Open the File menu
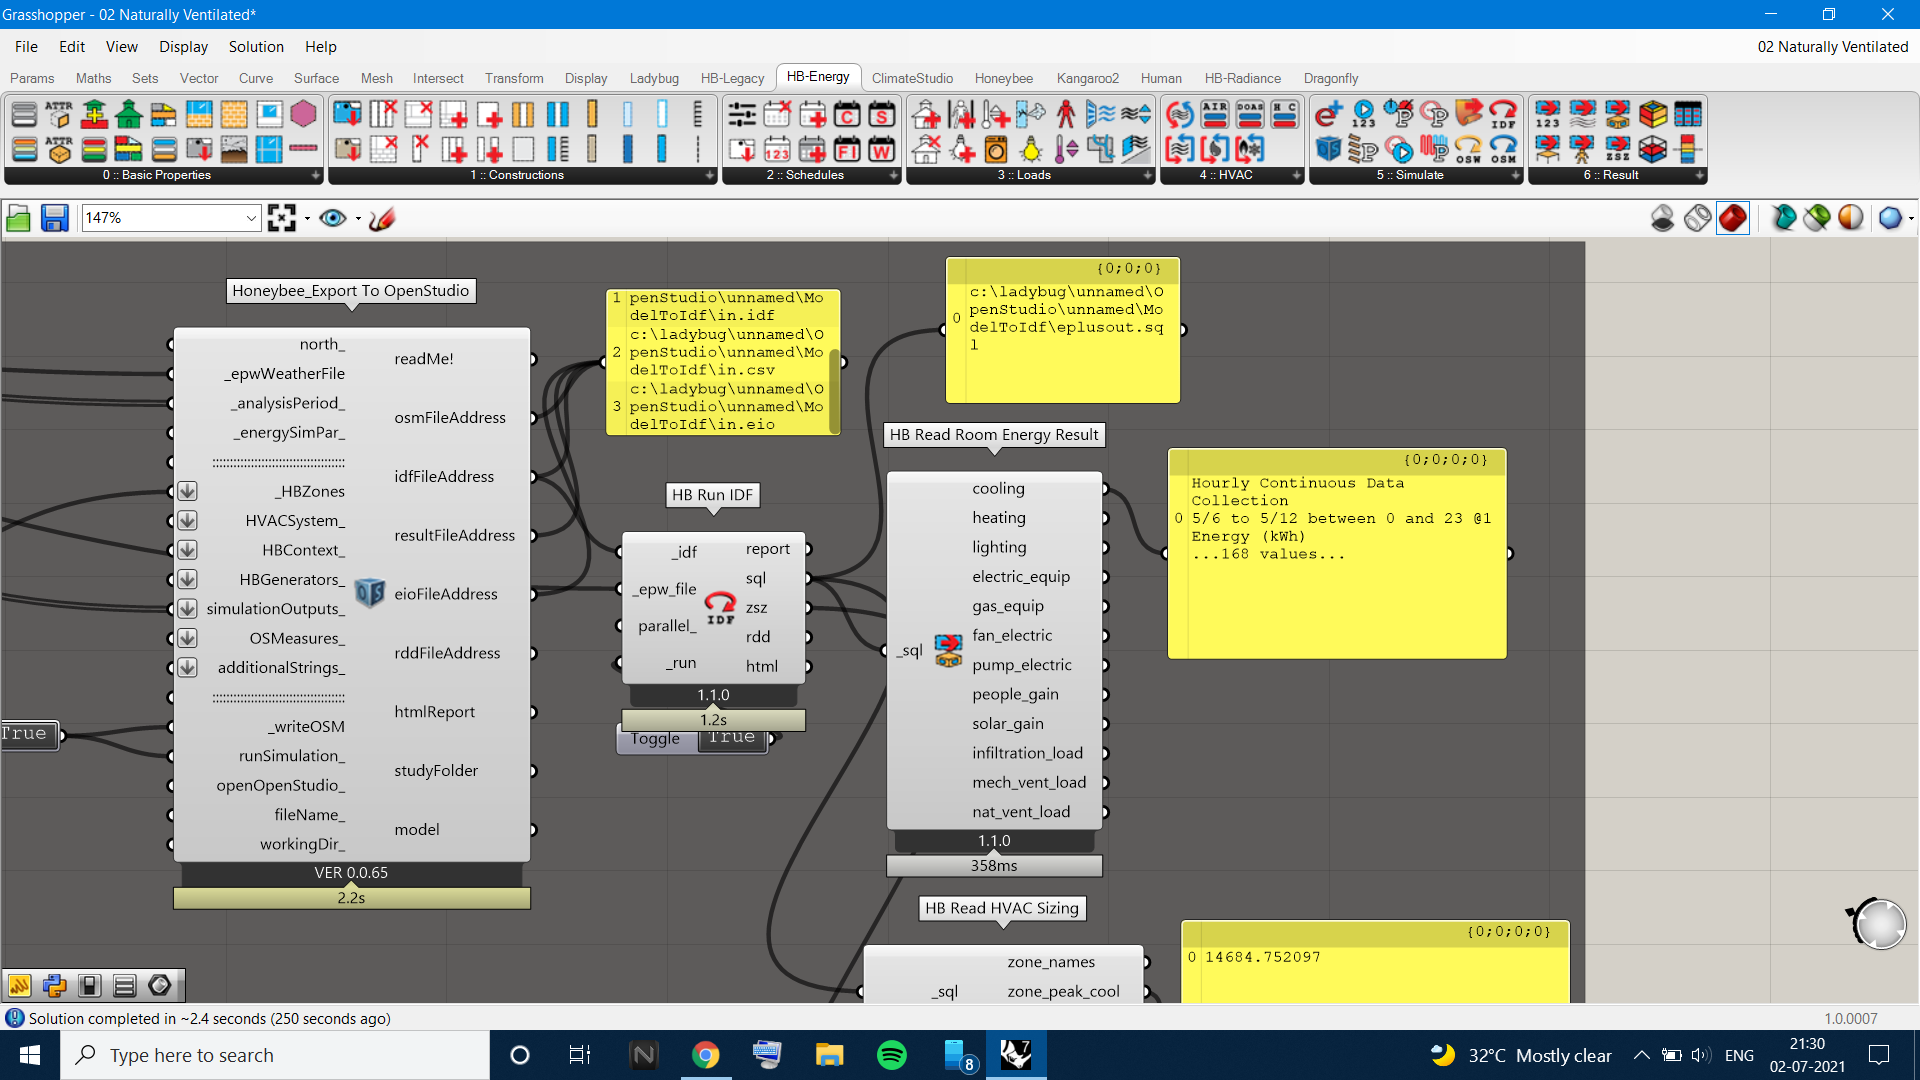 (26, 47)
